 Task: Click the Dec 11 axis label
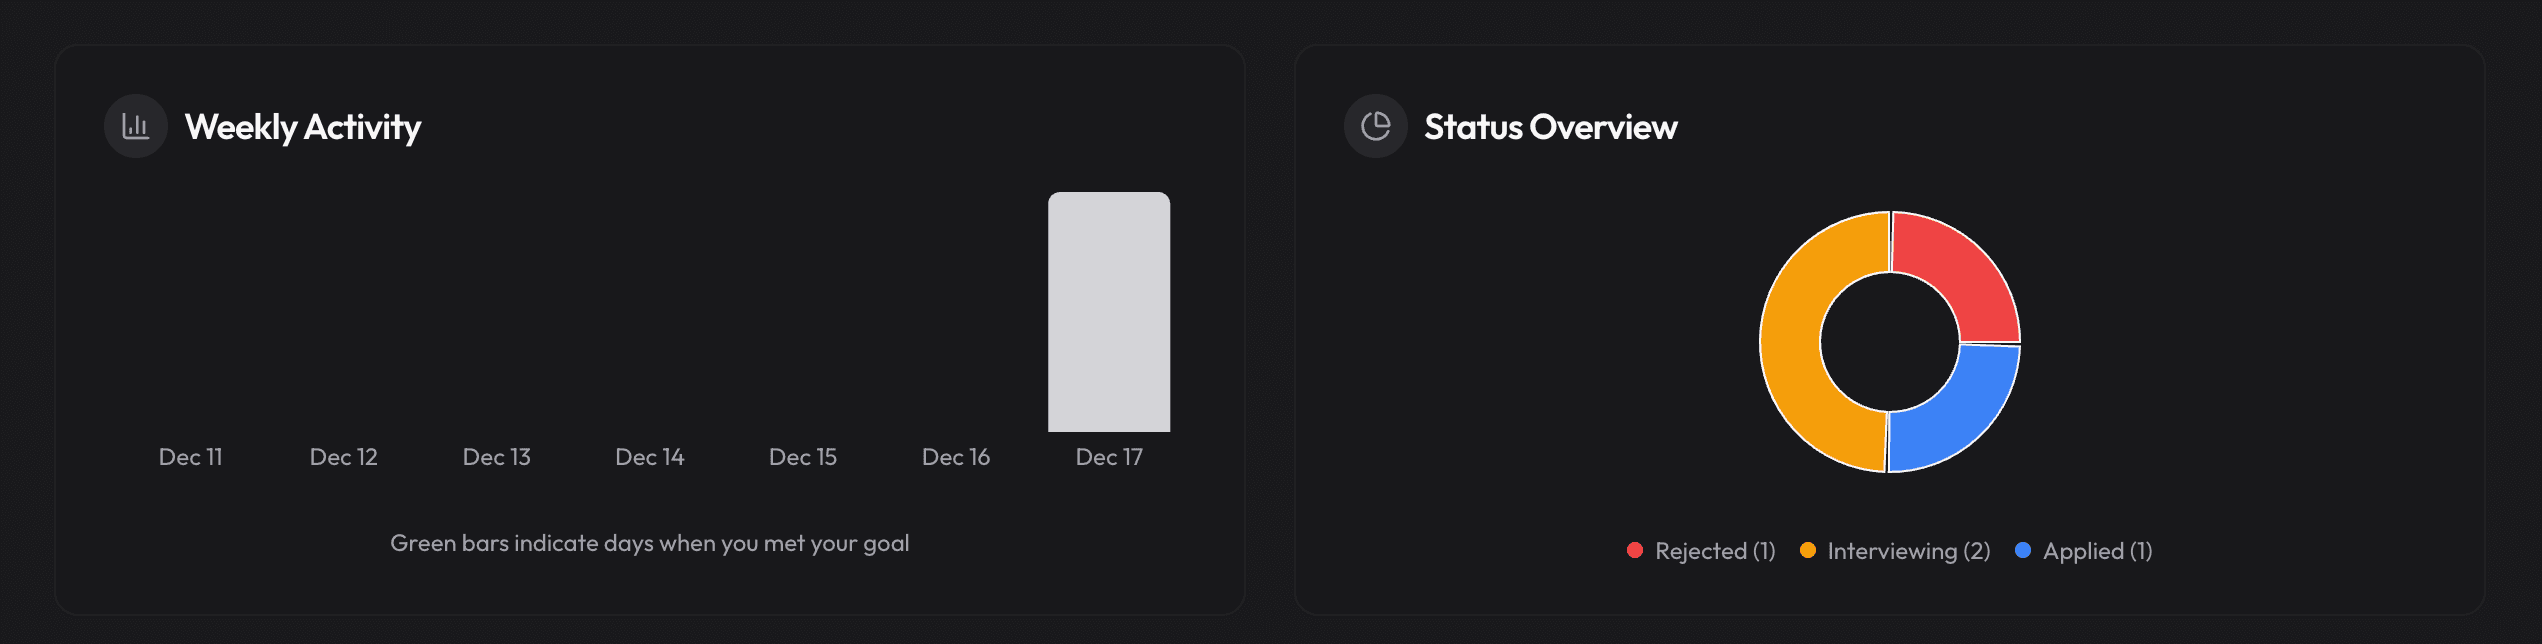point(190,457)
